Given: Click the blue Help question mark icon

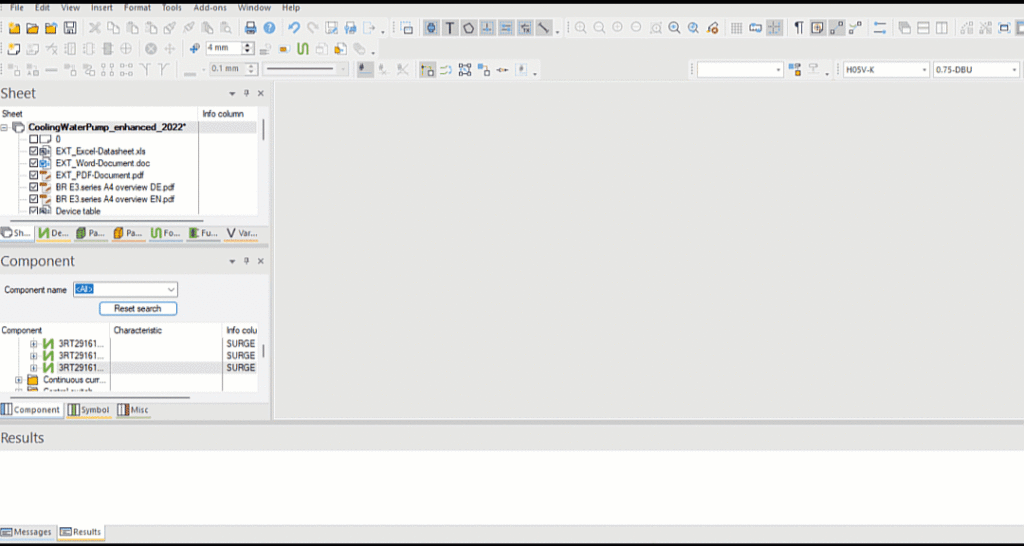Looking at the screenshot, I should point(269,28).
